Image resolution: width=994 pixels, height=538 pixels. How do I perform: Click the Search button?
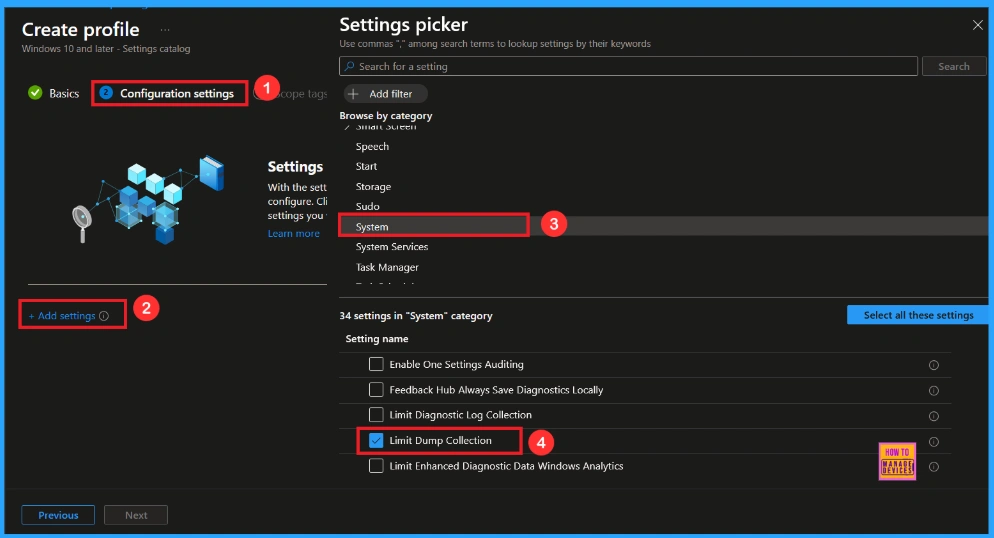[953, 66]
